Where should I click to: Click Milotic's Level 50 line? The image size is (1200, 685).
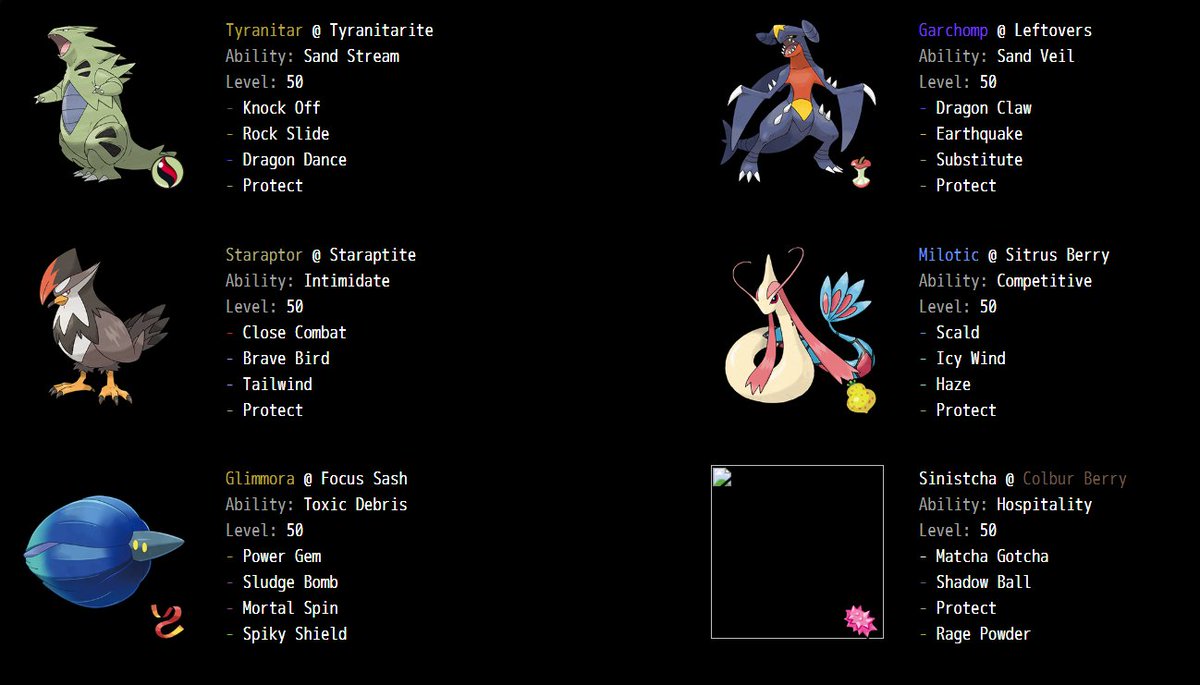(957, 307)
